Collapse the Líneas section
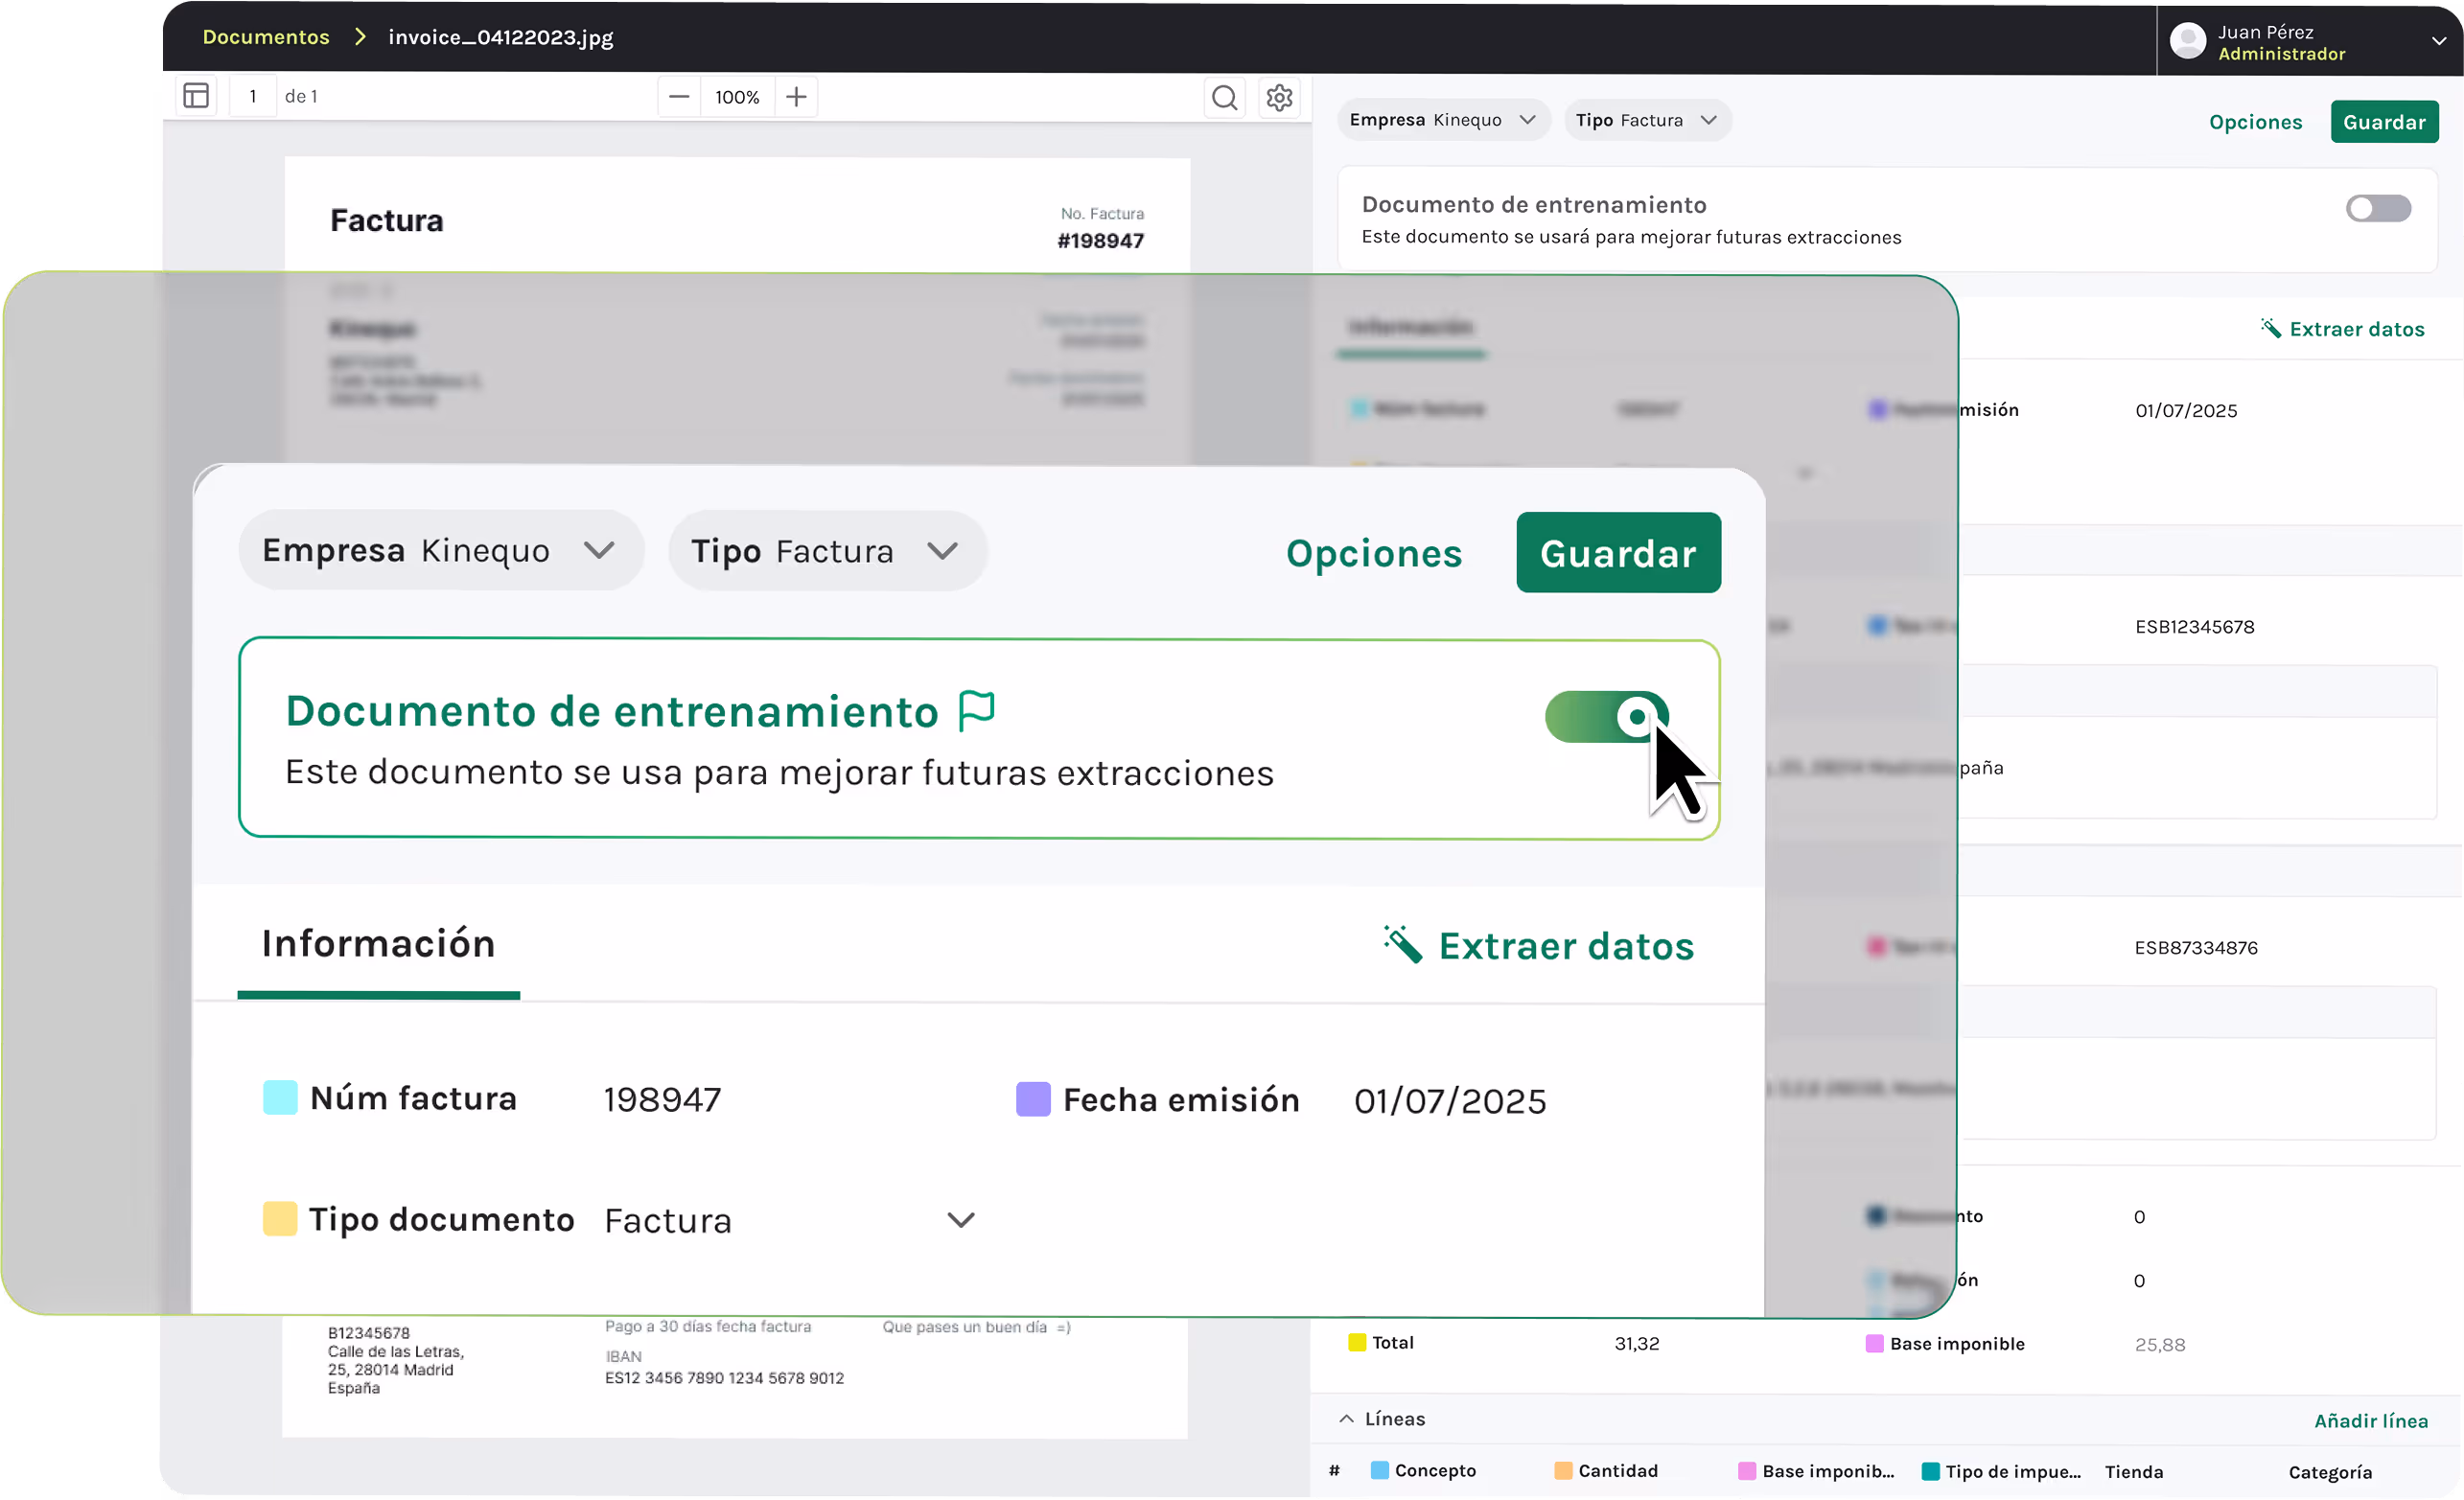The width and height of the screenshot is (2464, 1500). pos(1347,1419)
